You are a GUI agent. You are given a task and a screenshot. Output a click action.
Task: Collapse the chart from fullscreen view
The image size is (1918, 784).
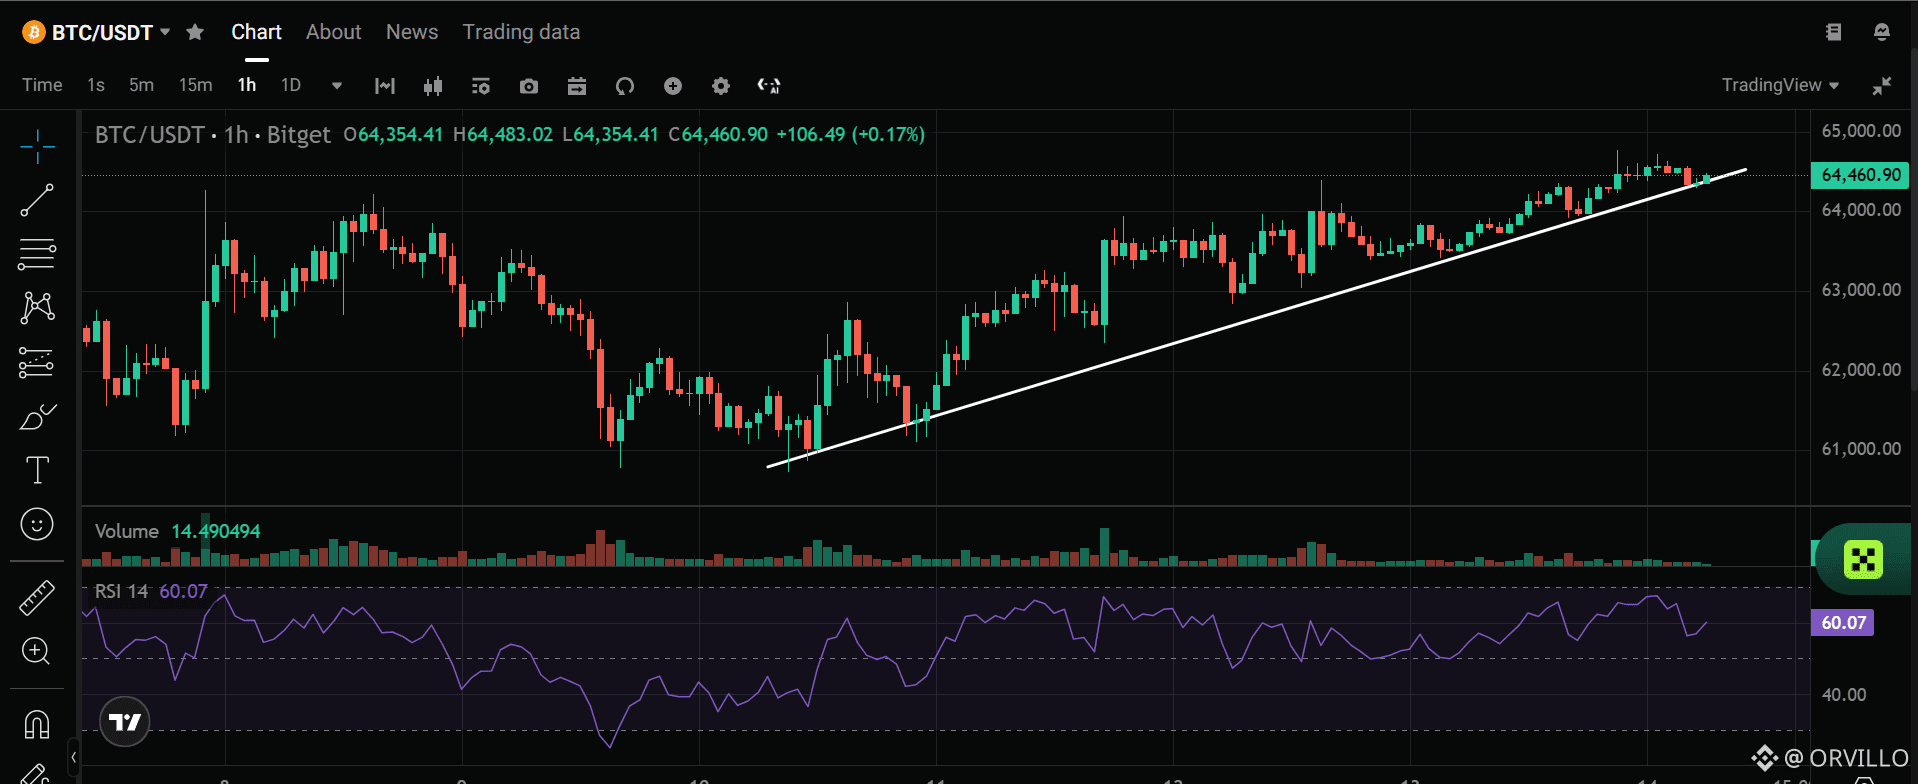1882,86
